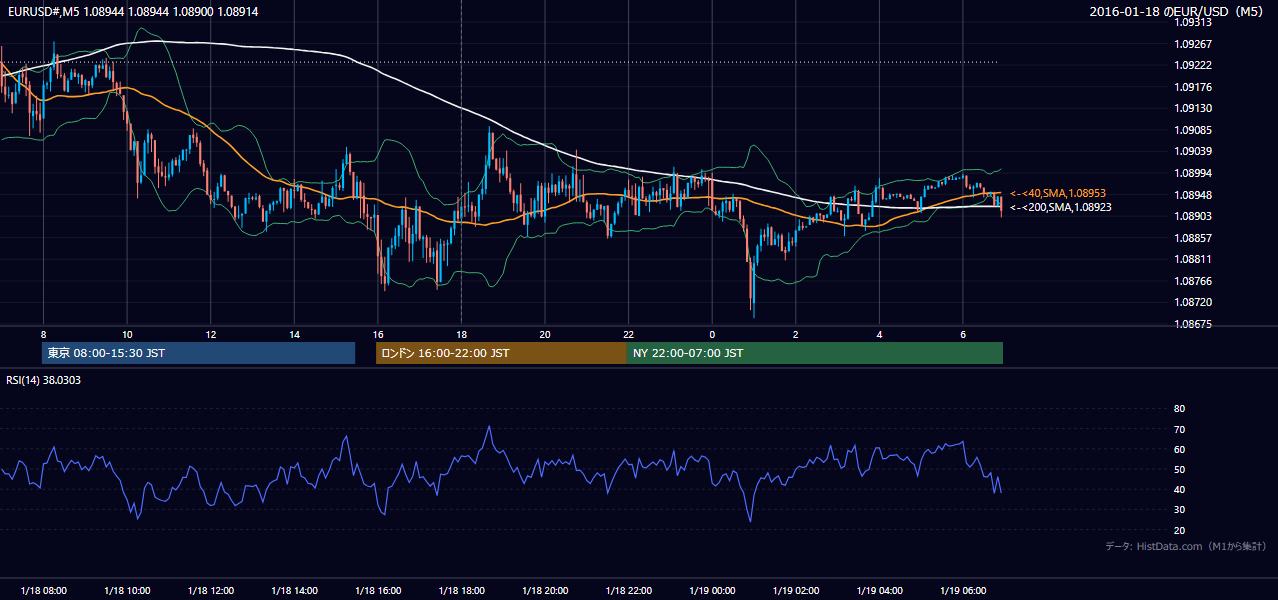Click the time axis label 1/18 22:00
The height and width of the screenshot is (600, 1278).
pos(628,591)
